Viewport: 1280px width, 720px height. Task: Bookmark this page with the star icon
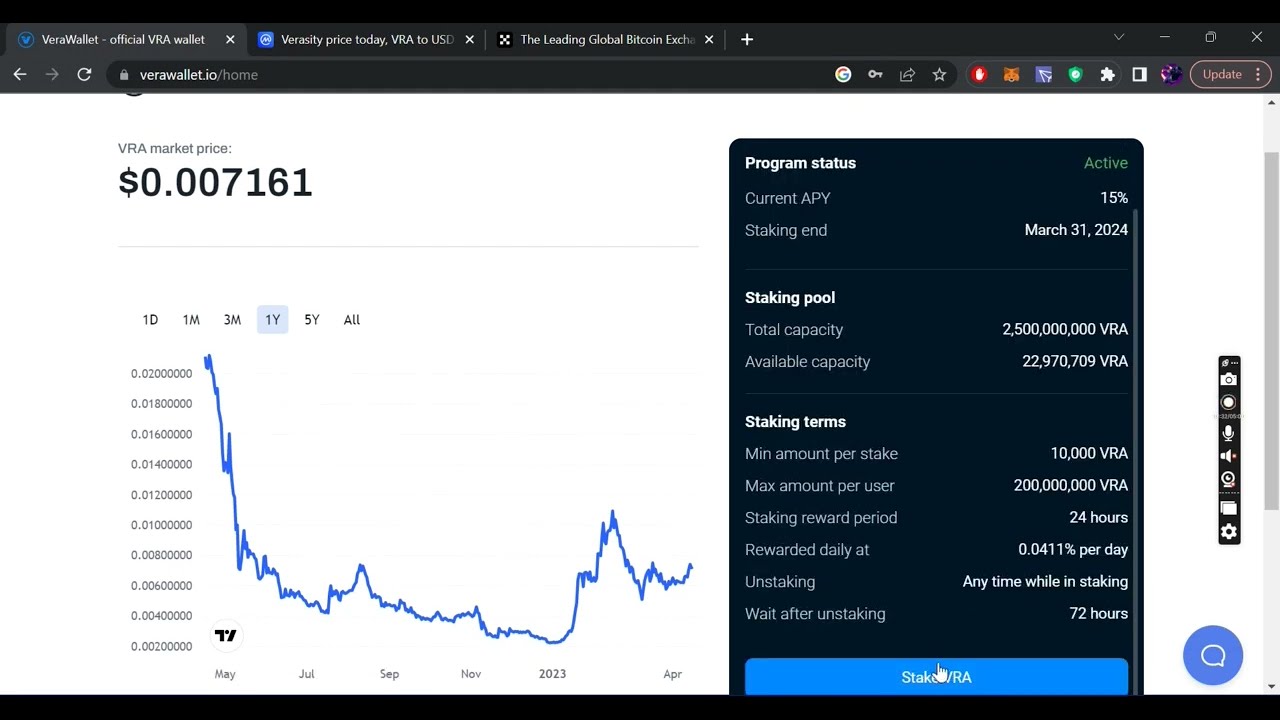[x=939, y=74]
